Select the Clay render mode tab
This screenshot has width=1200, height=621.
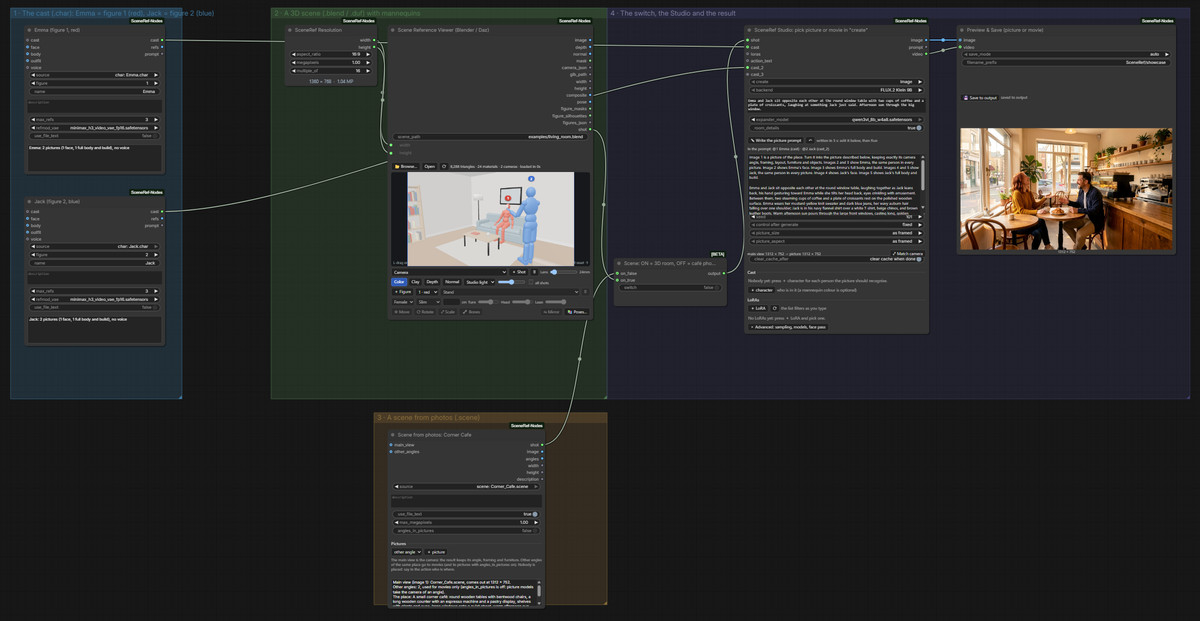click(x=415, y=282)
